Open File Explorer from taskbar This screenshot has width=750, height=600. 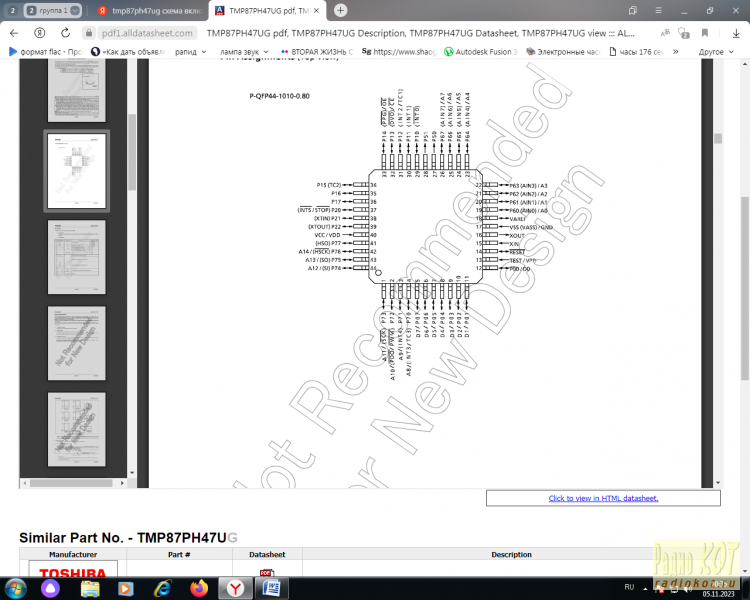[x=90, y=589]
